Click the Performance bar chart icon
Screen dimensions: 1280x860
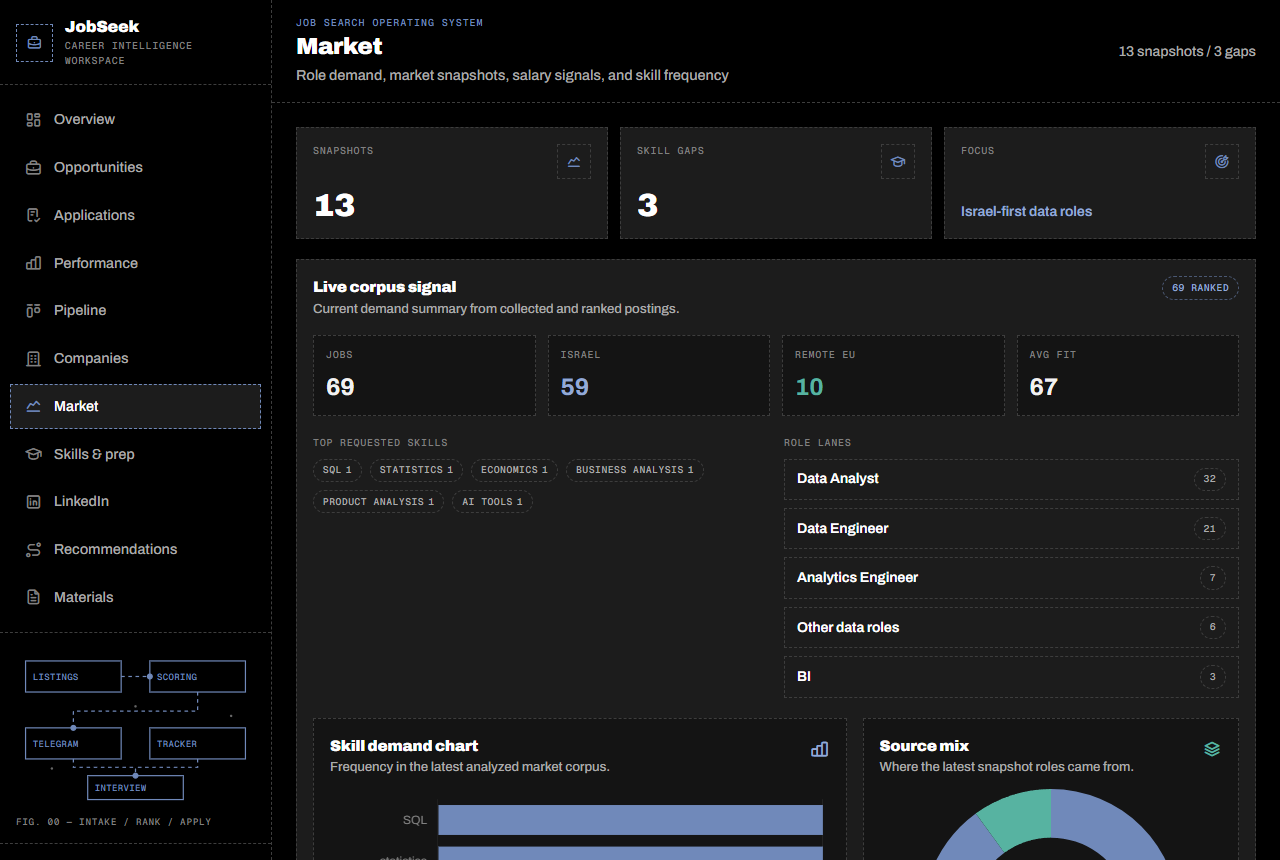[33, 263]
